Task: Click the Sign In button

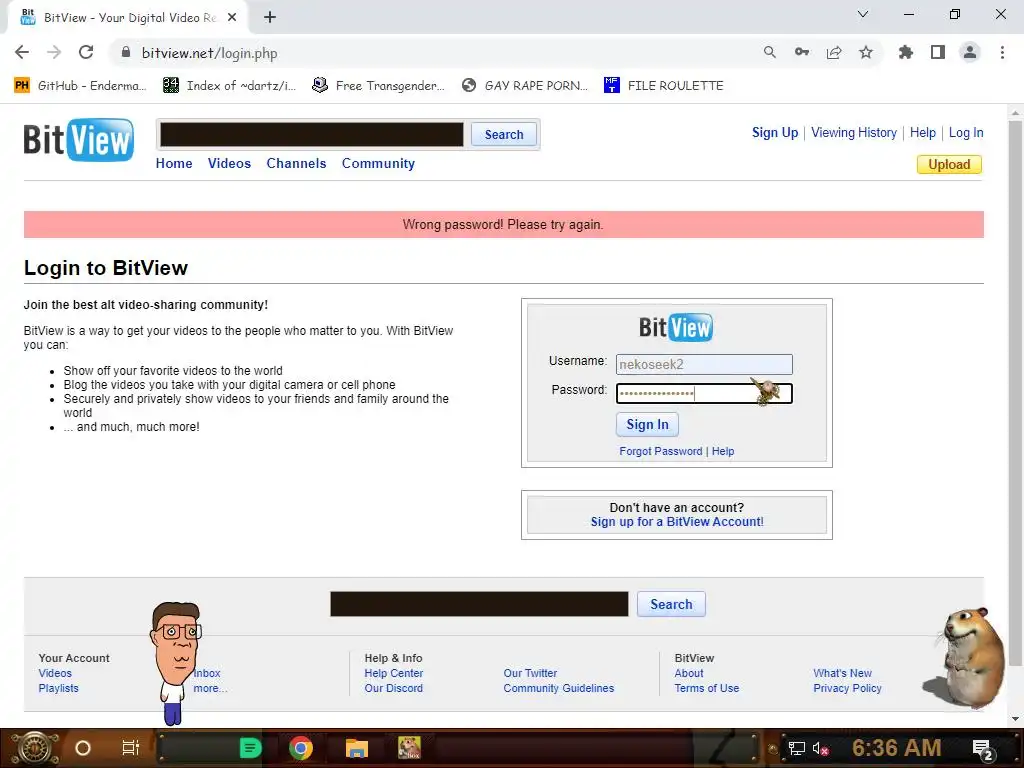Action: click(647, 424)
